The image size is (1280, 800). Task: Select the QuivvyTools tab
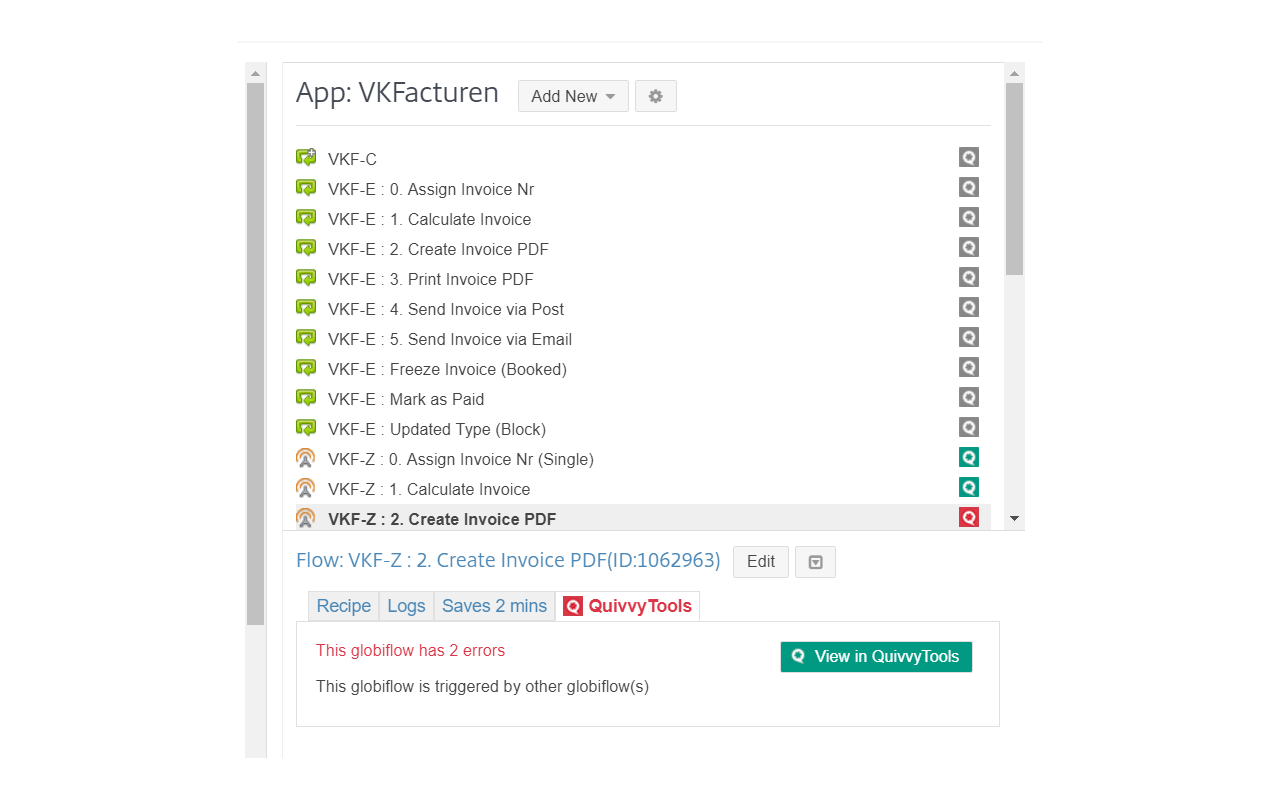coord(628,606)
